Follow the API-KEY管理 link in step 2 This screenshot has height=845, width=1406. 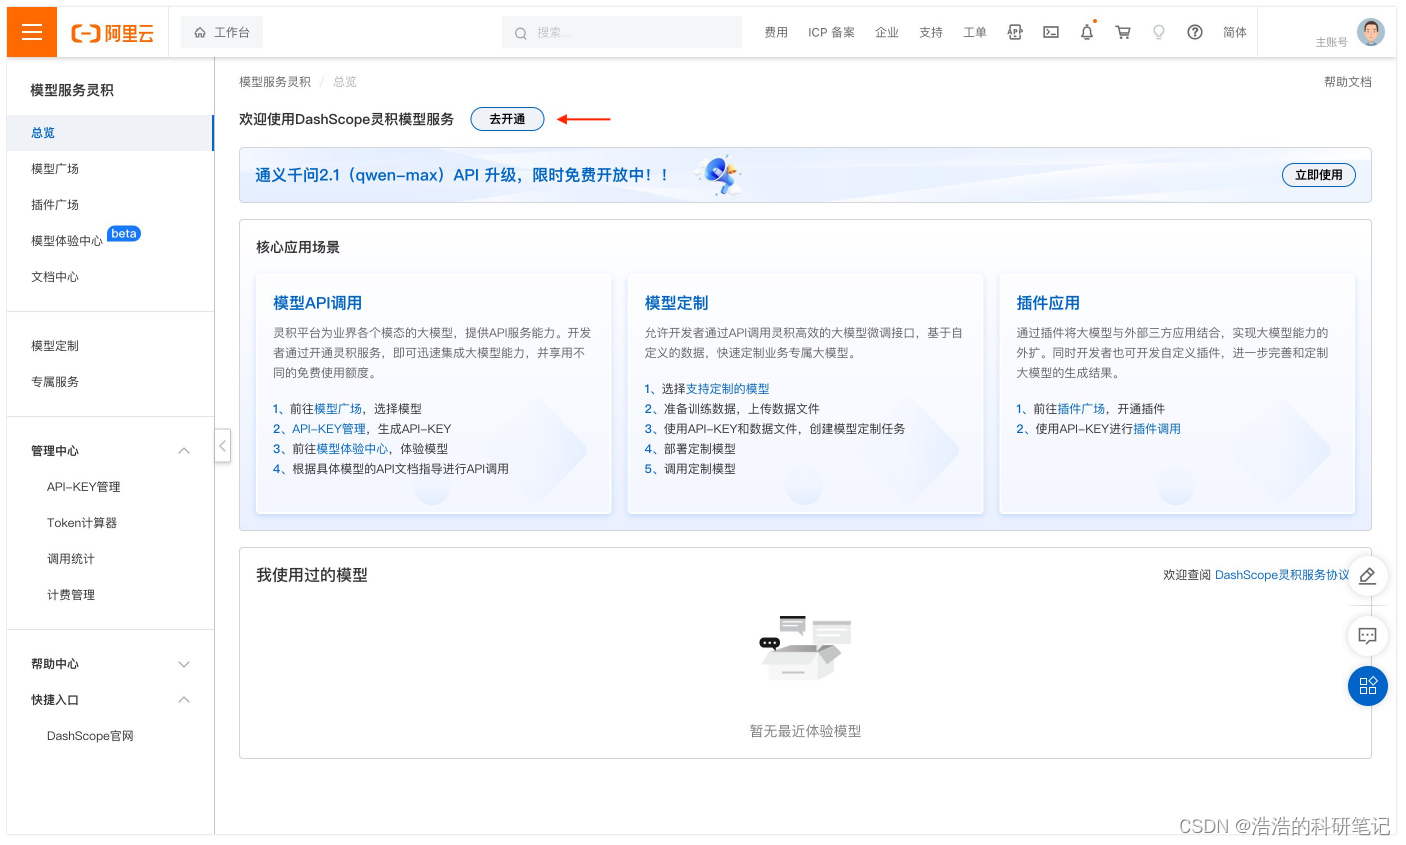[329, 429]
